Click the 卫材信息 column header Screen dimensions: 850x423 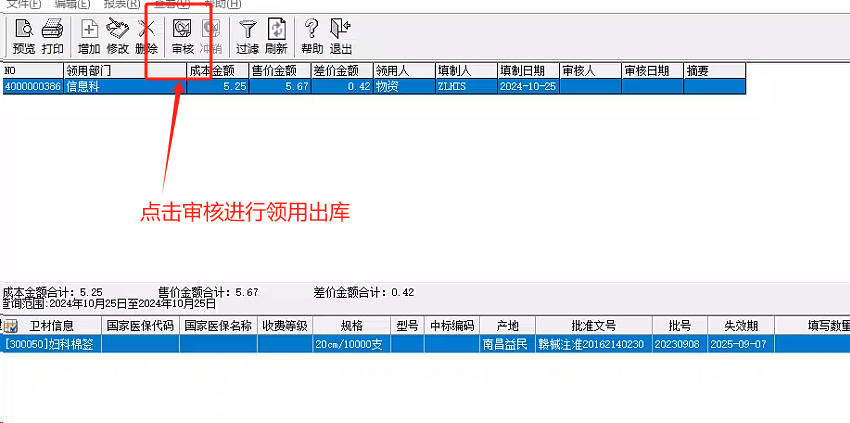pyautogui.click(x=52, y=326)
